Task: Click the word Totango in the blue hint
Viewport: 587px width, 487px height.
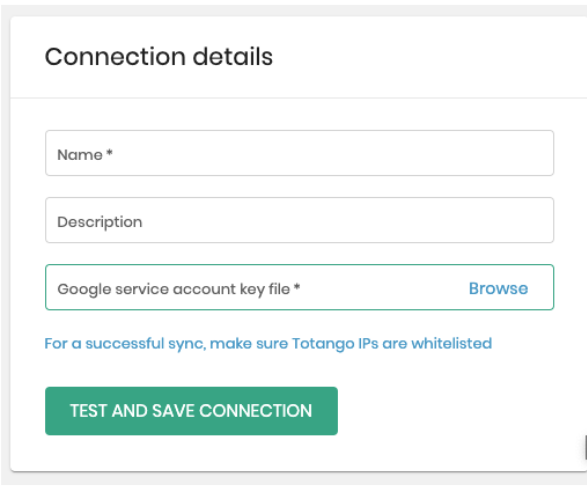Action: click(x=323, y=344)
